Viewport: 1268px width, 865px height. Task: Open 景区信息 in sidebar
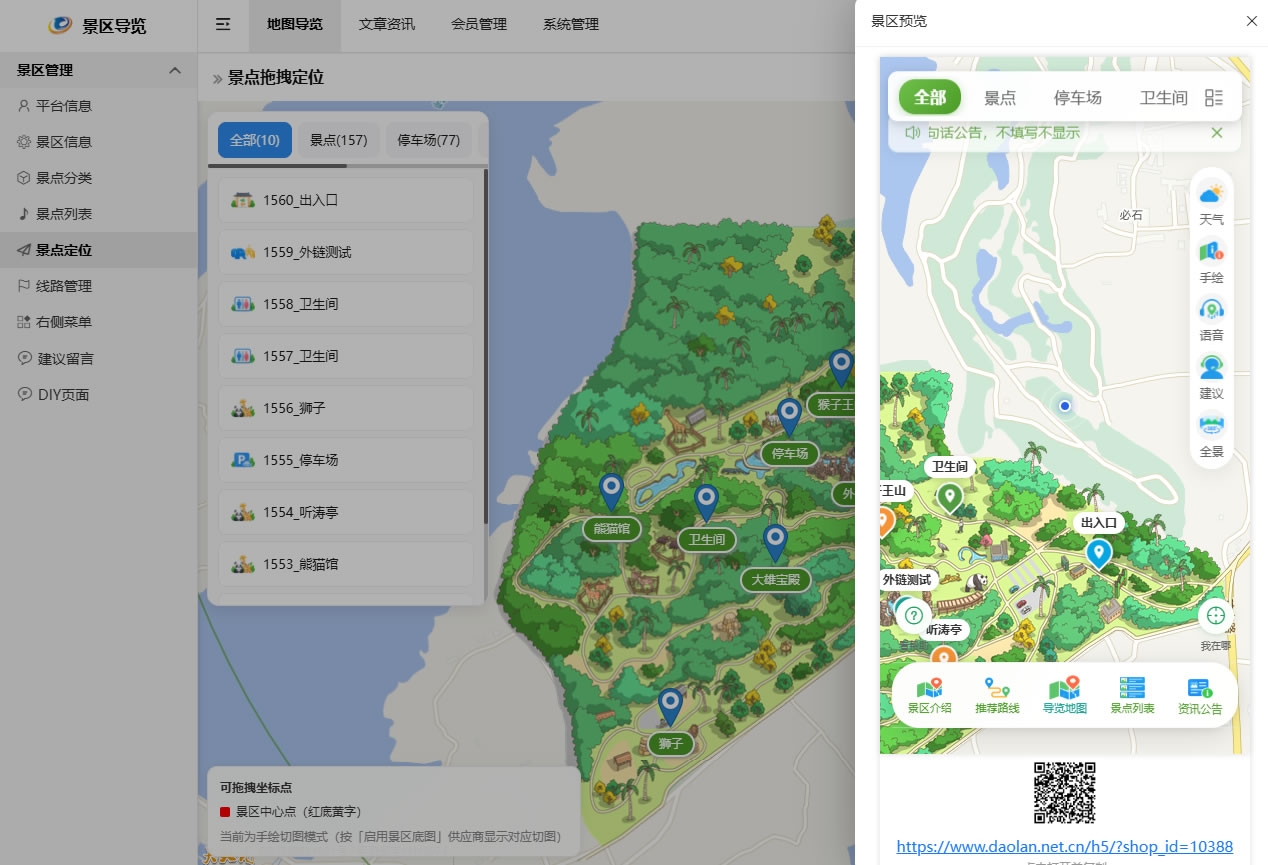98,142
